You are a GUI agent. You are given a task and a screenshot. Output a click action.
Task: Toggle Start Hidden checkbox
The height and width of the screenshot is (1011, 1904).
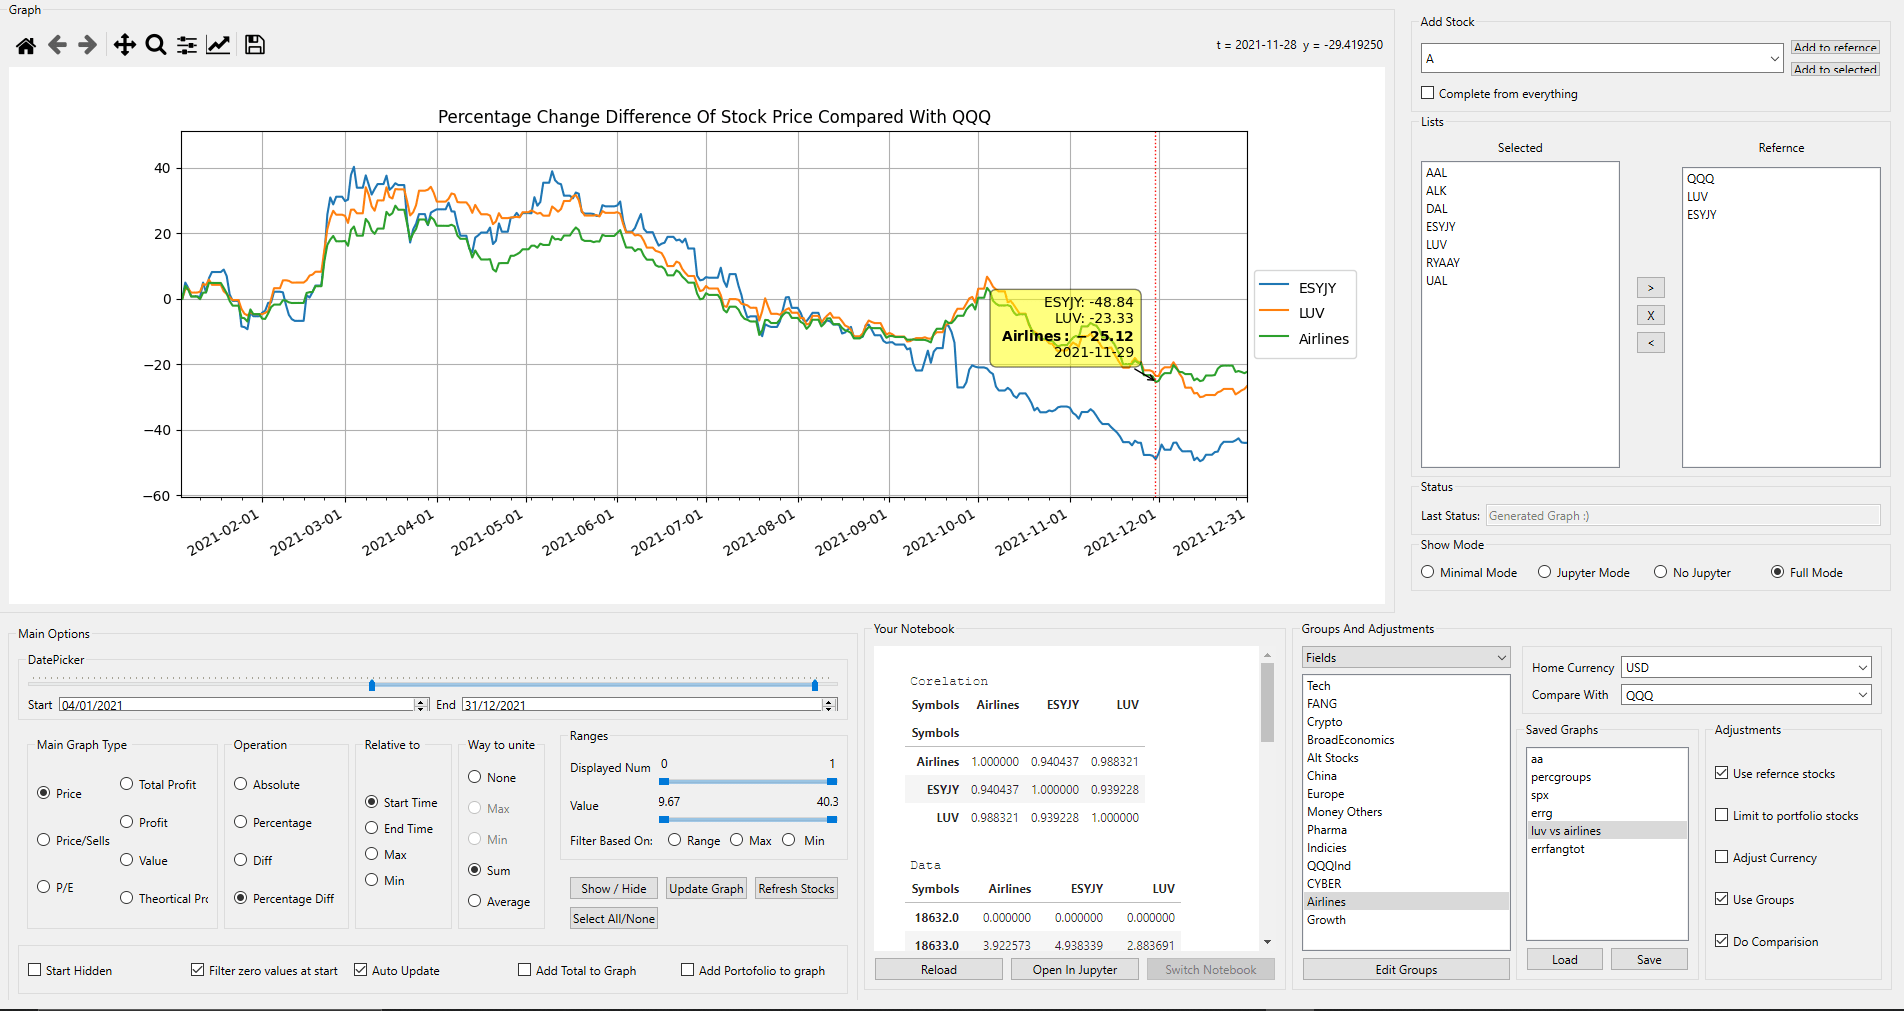pos(35,970)
